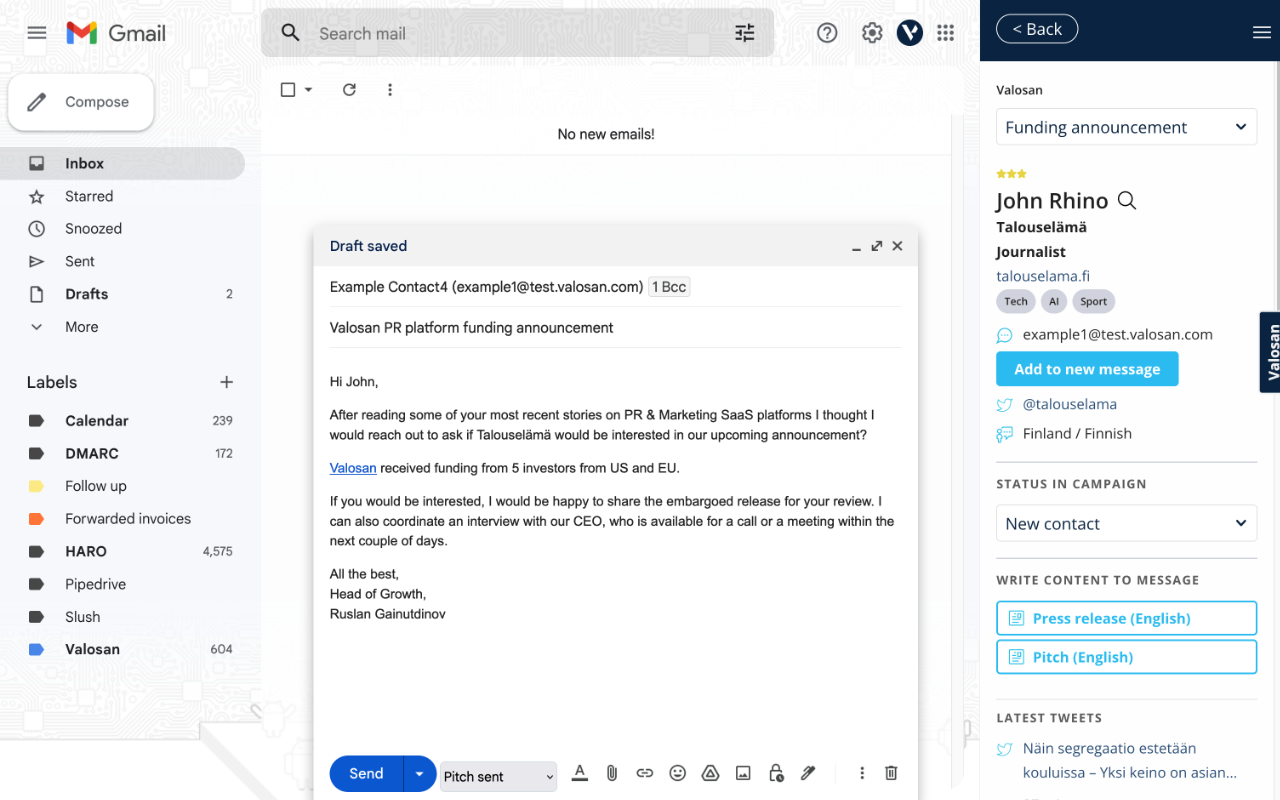Open formatting options in compose toolbar
The height and width of the screenshot is (800, 1280).
click(579, 773)
